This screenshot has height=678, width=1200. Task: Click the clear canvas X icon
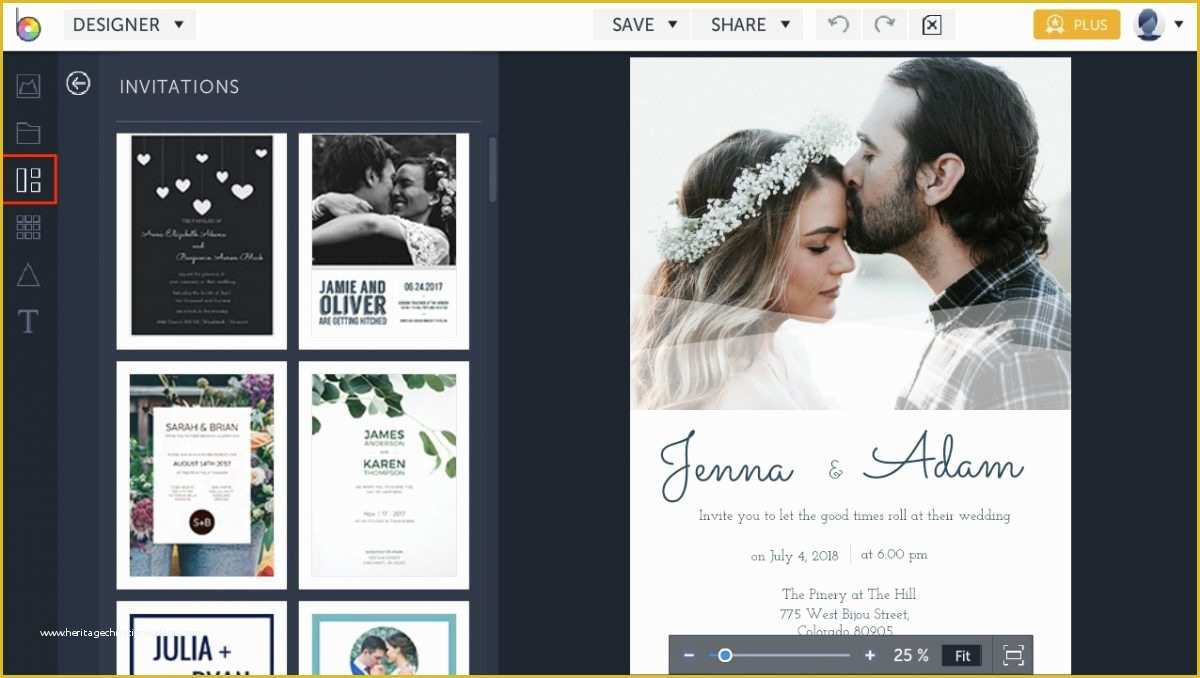click(931, 25)
